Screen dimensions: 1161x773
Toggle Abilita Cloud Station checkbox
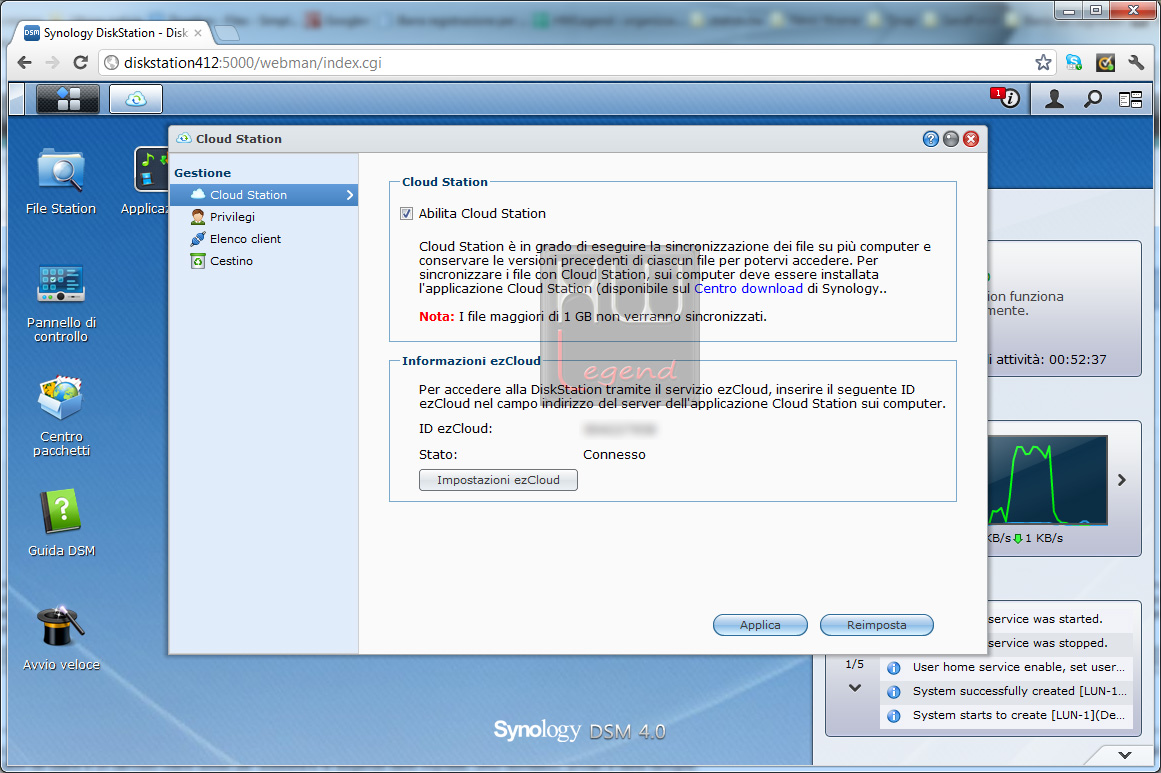(x=406, y=214)
